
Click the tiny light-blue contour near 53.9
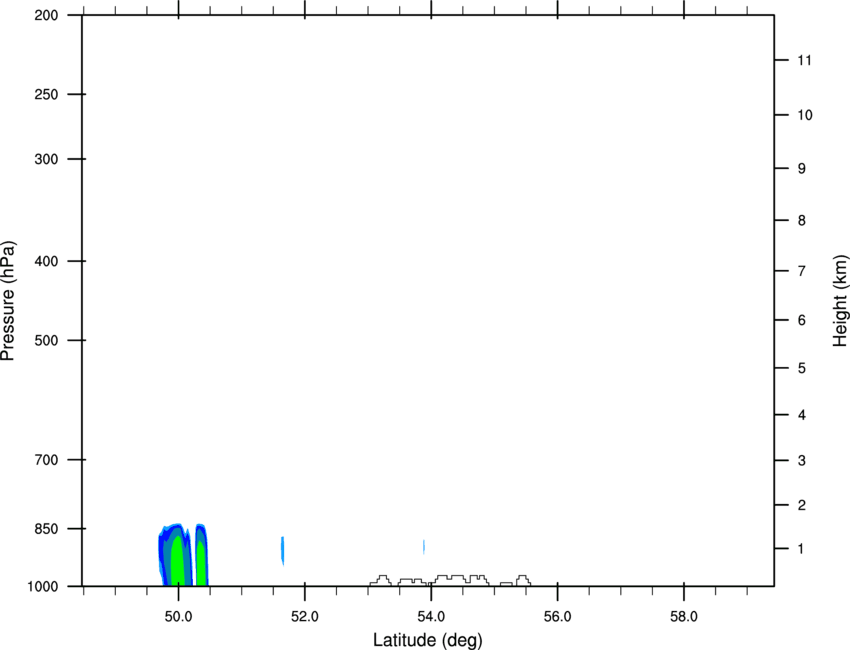point(423,546)
